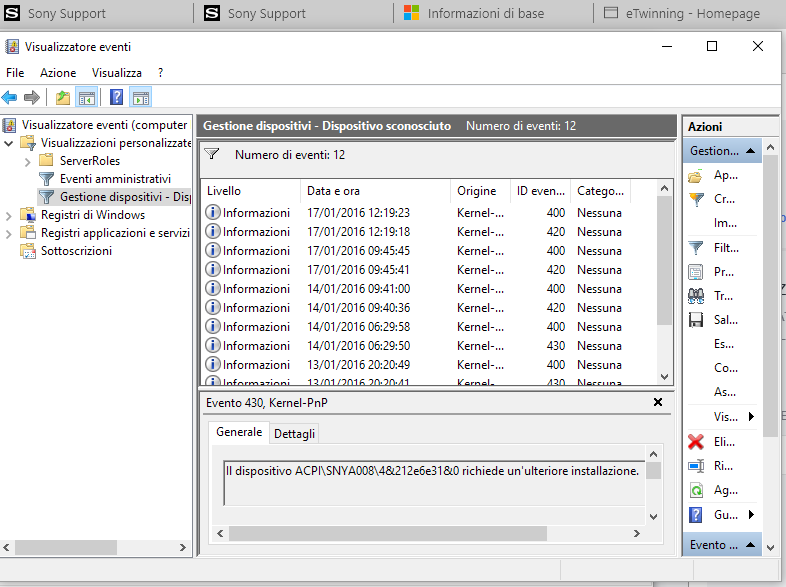Click the blue Help toolbar icon
786x587 pixels.
(x=116, y=97)
